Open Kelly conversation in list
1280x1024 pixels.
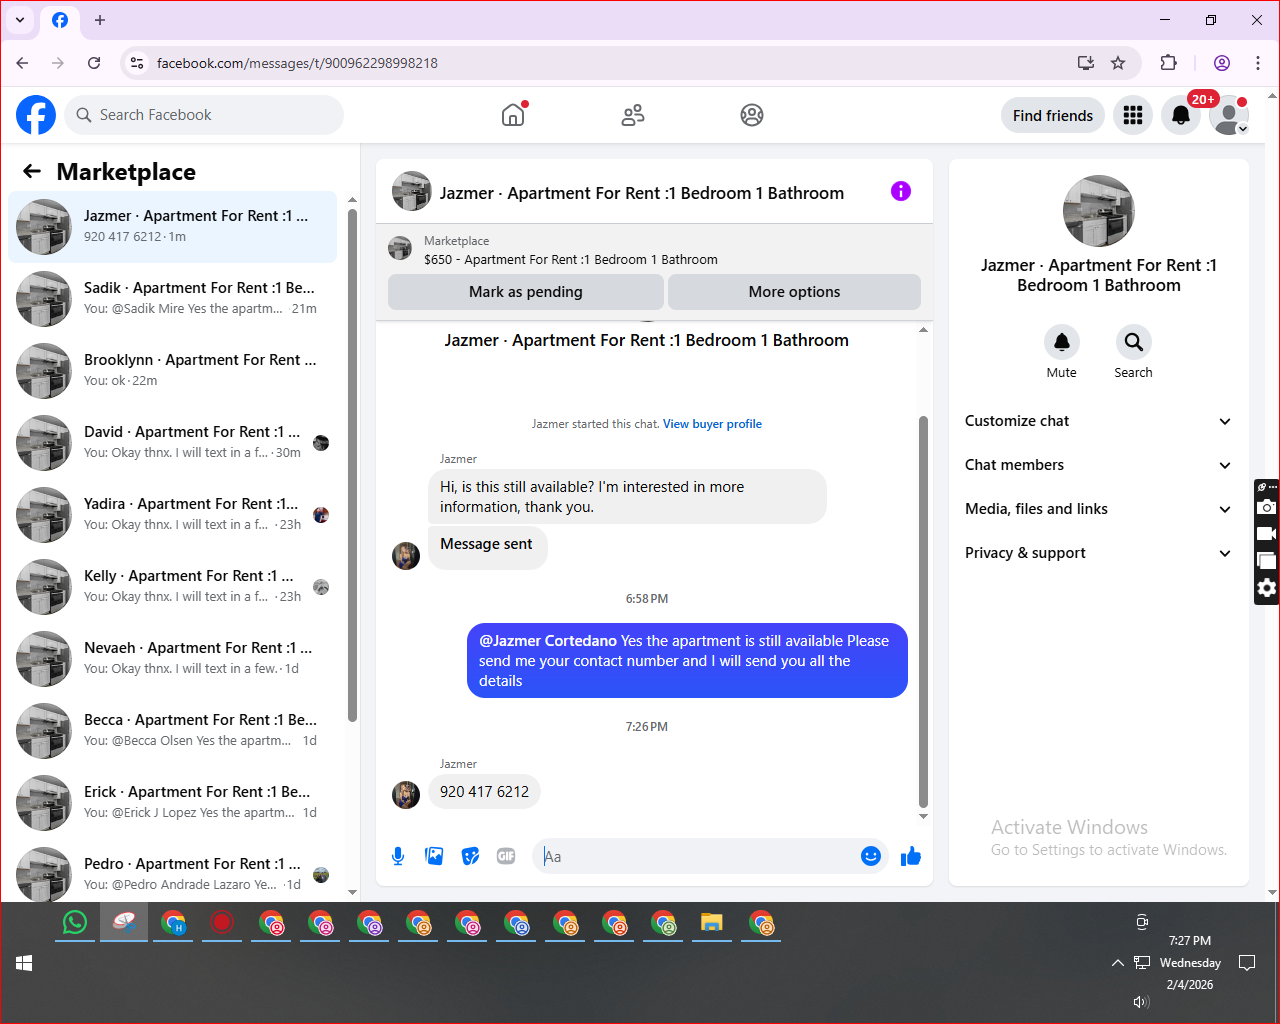(172, 587)
